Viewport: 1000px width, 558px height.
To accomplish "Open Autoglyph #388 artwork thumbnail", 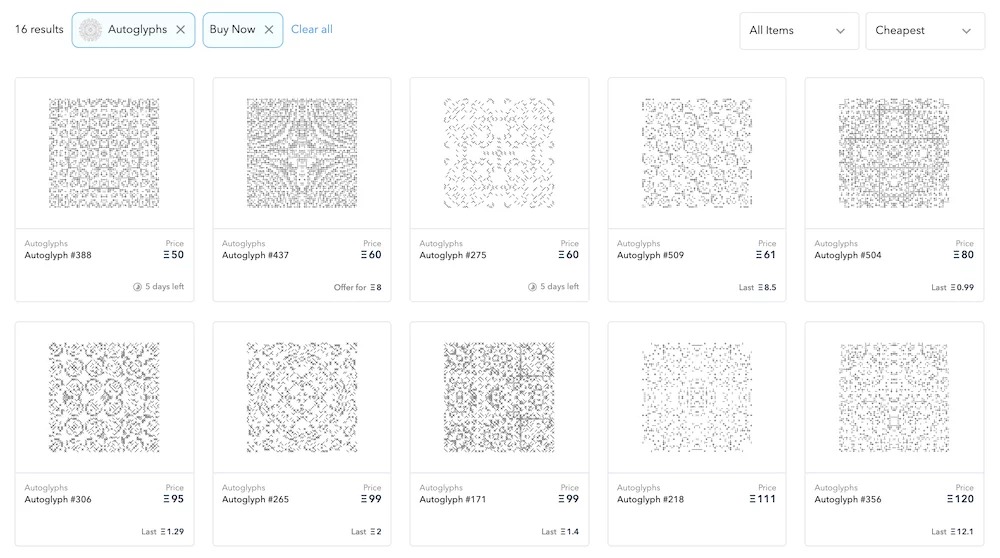I will click(104, 152).
